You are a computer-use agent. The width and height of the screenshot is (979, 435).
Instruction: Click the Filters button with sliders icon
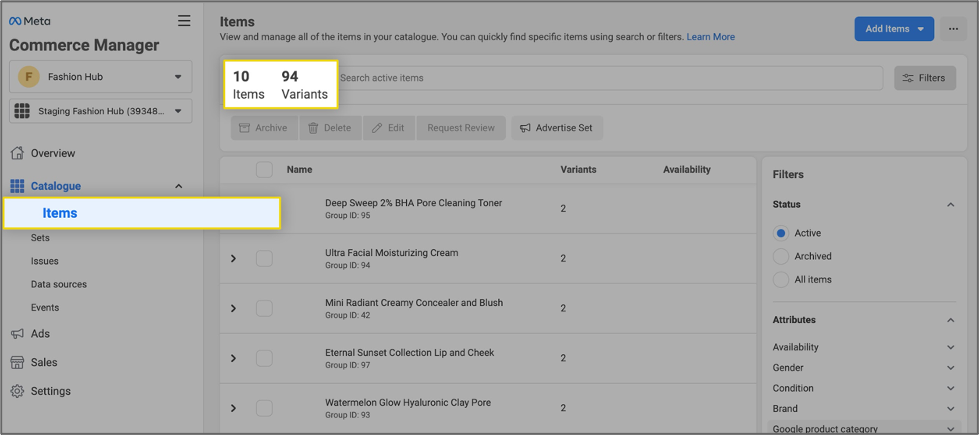click(x=925, y=78)
